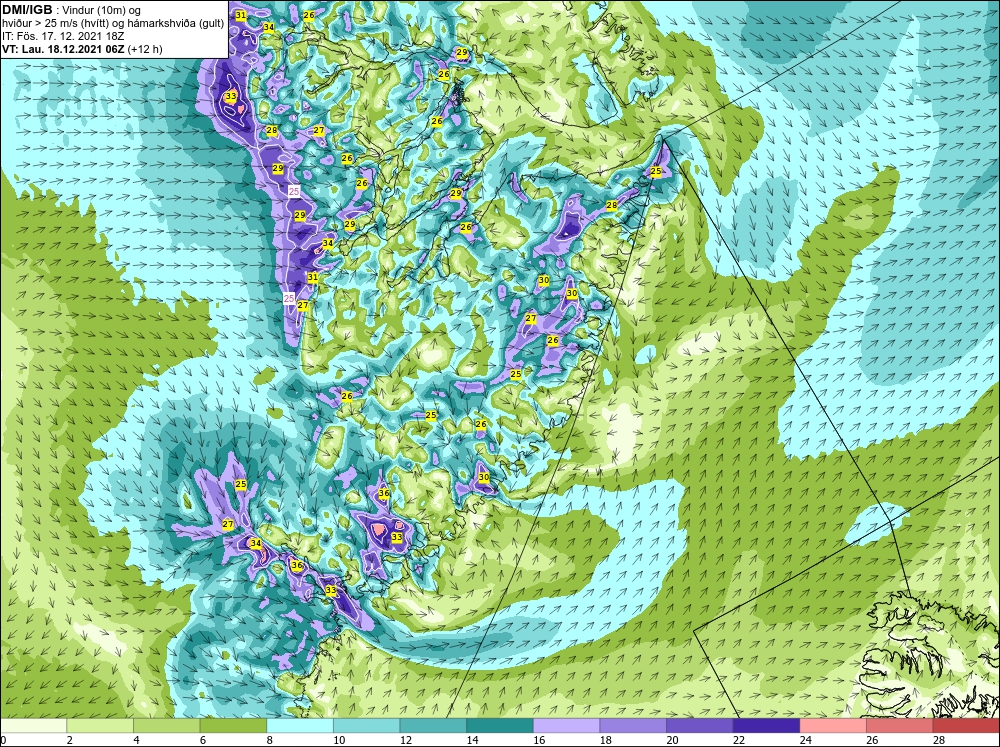Click the '8' tick label on color scale
1000x747 pixels.
(270, 740)
